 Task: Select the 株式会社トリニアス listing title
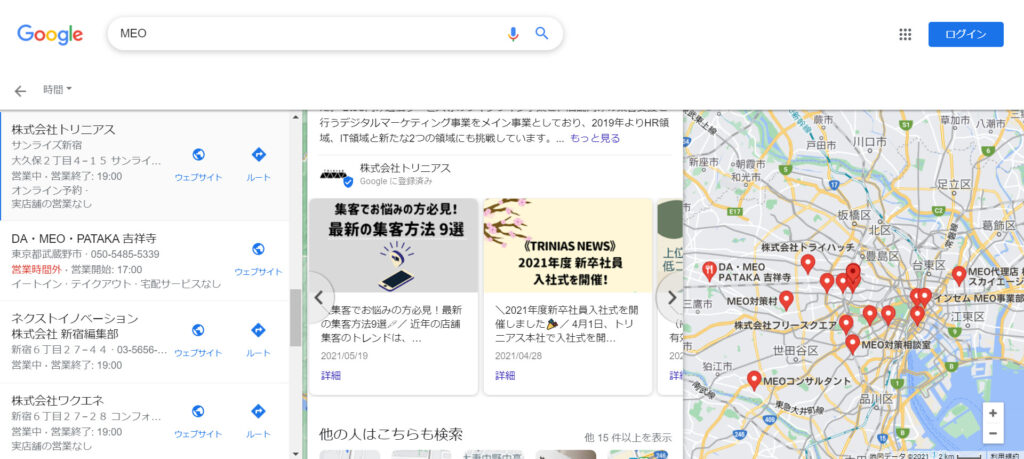pos(63,129)
